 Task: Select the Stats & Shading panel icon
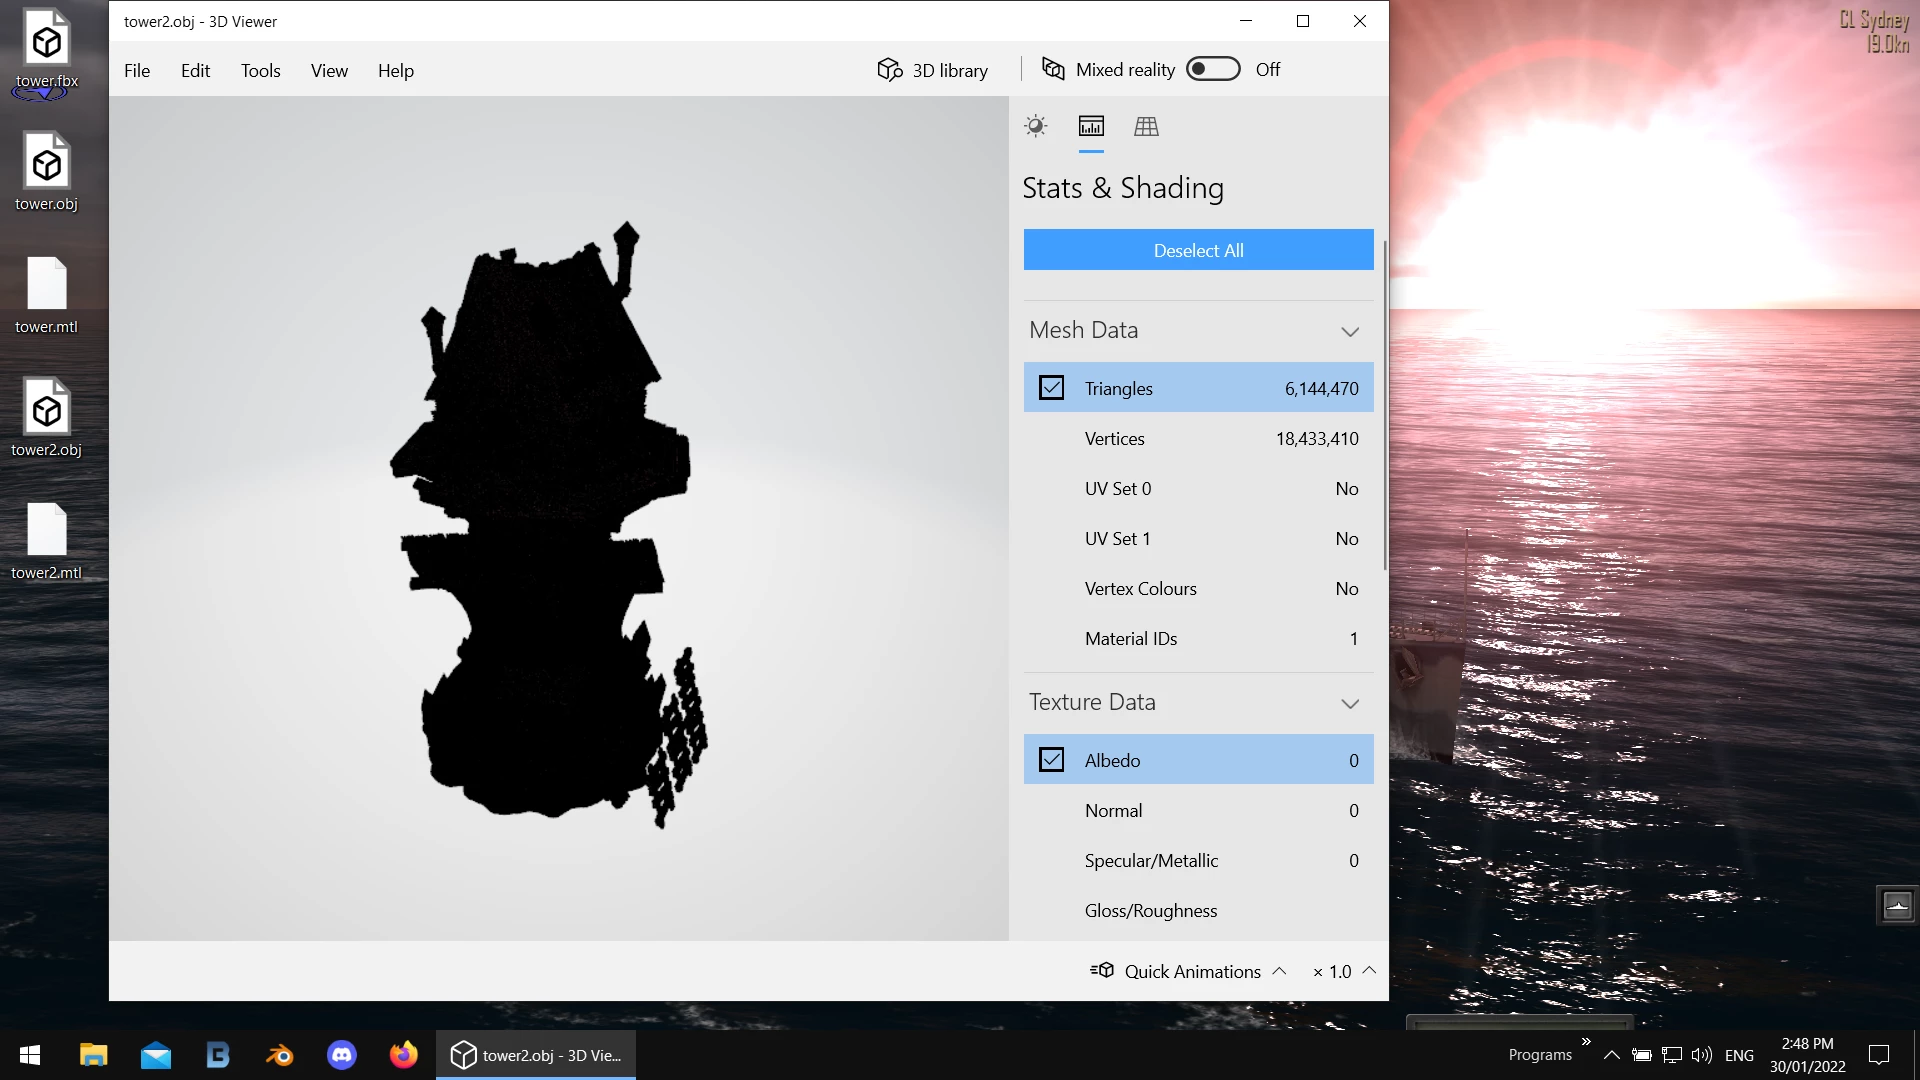click(1091, 126)
